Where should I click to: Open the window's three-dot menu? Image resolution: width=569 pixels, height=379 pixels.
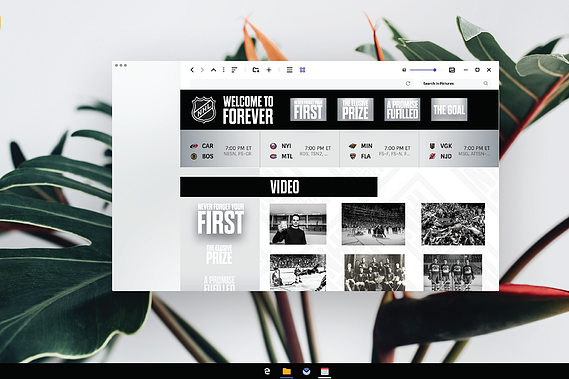click(x=121, y=65)
